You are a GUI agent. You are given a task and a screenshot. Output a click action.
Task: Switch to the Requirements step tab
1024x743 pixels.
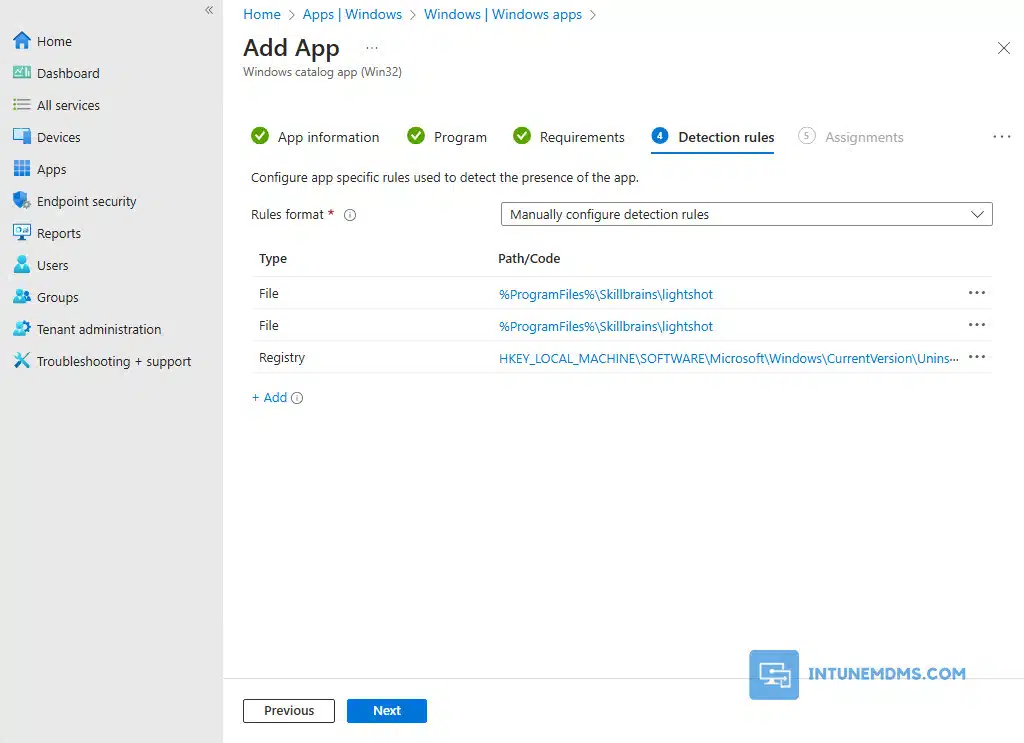(581, 137)
